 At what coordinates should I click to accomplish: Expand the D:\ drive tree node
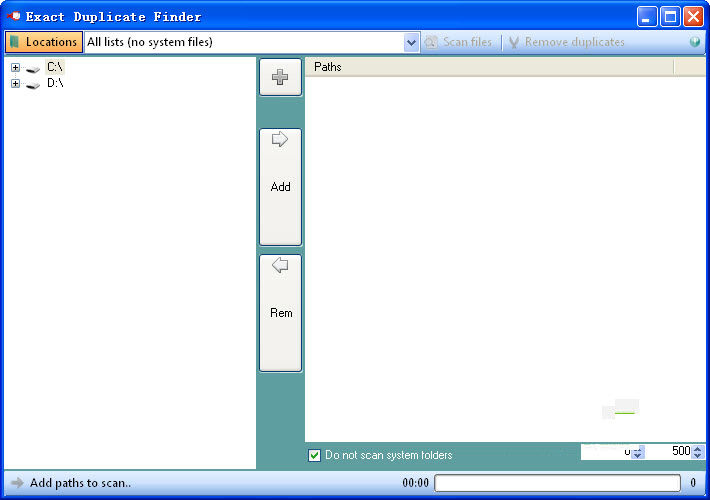tap(15, 83)
